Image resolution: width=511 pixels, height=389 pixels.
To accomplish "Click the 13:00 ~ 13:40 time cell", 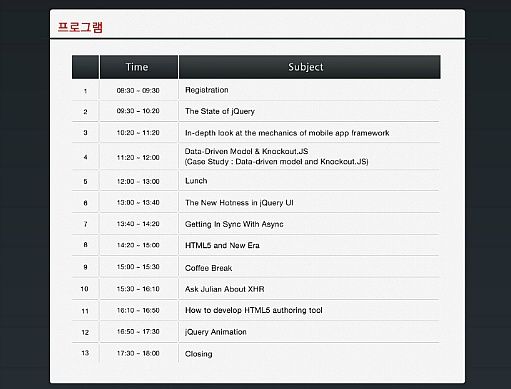I will point(138,202).
